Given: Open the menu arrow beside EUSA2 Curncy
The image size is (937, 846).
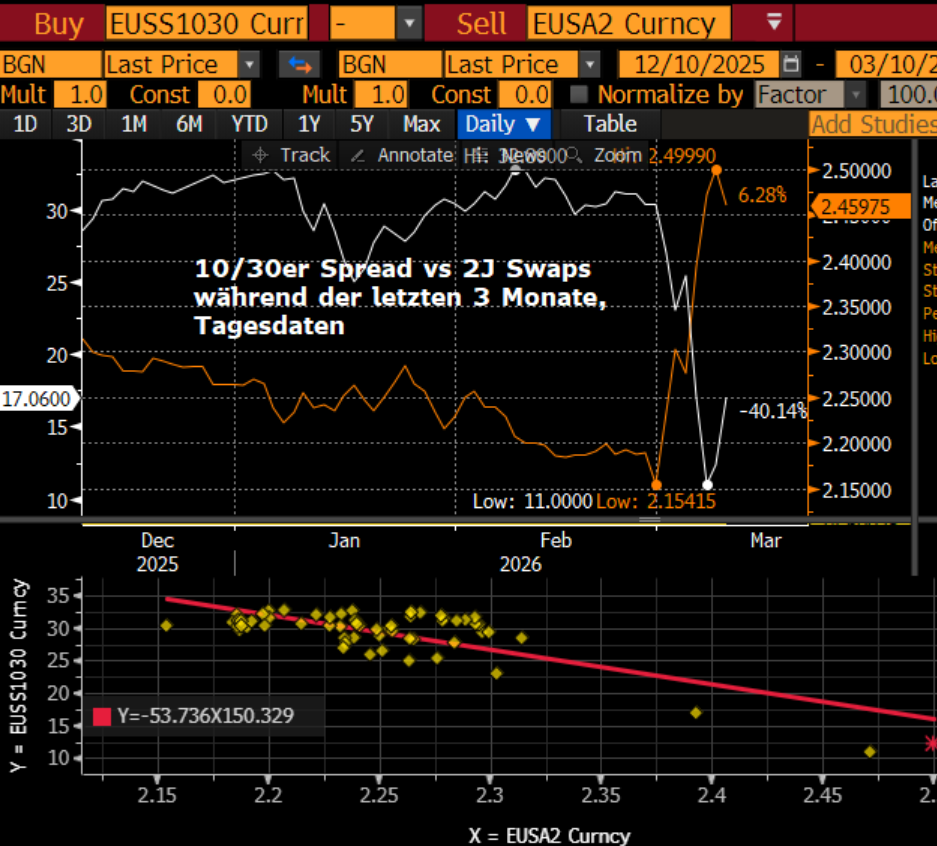Looking at the screenshot, I should coord(774,22).
